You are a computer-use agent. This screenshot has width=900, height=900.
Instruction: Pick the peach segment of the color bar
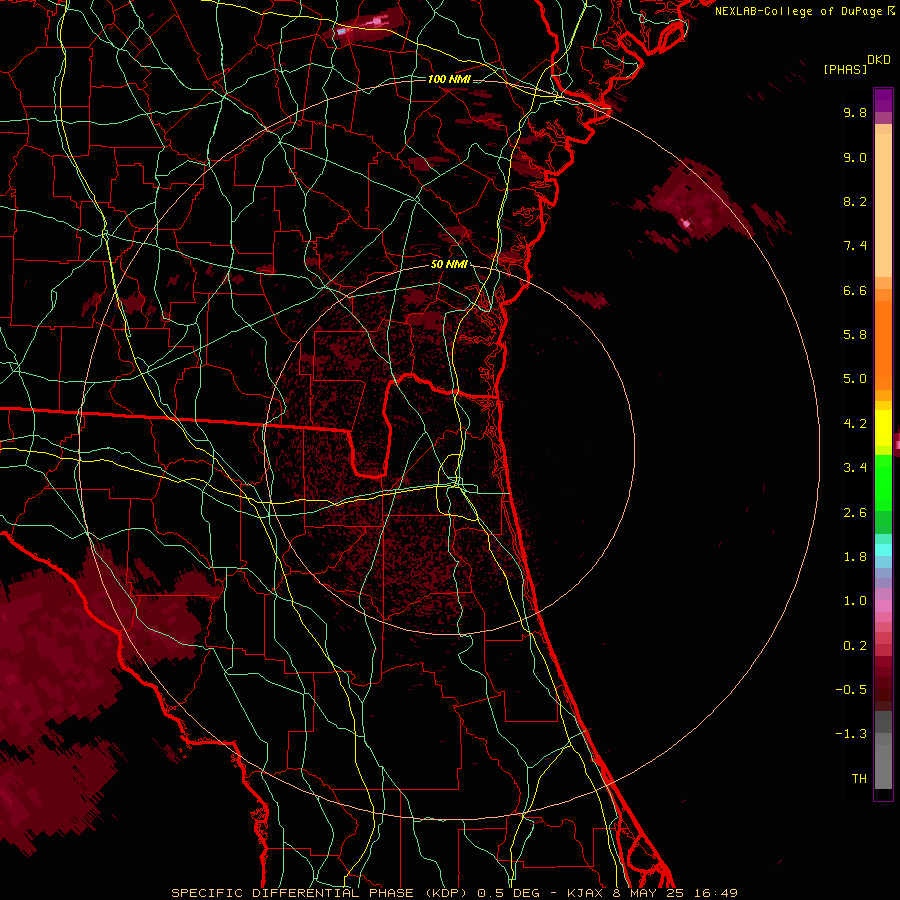click(x=883, y=205)
